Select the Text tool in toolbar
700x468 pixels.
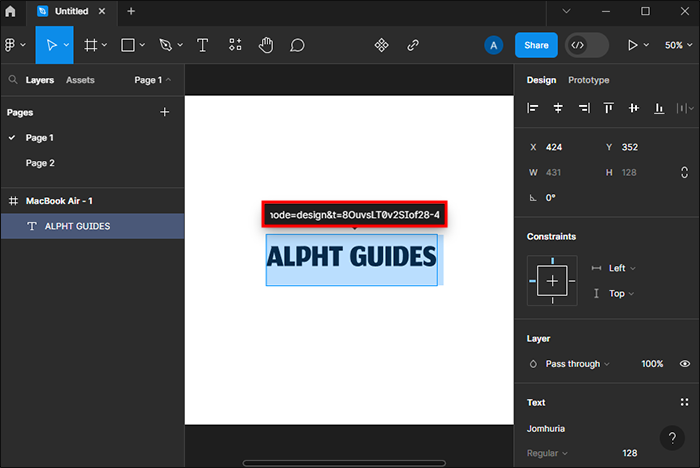click(x=203, y=45)
